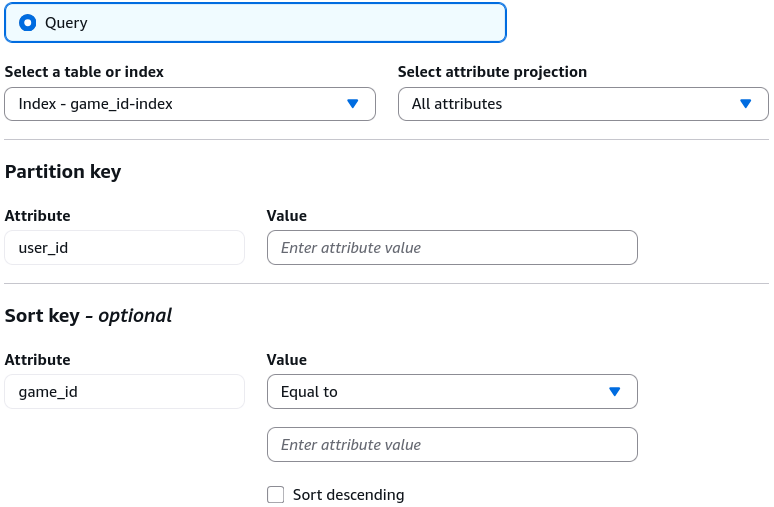
Task: Click the 'Partition key' section heading
Action: coord(63,172)
